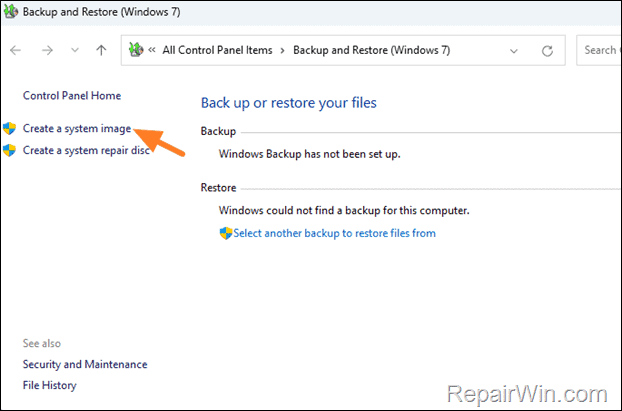Go back using the back arrow

point(15,50)
